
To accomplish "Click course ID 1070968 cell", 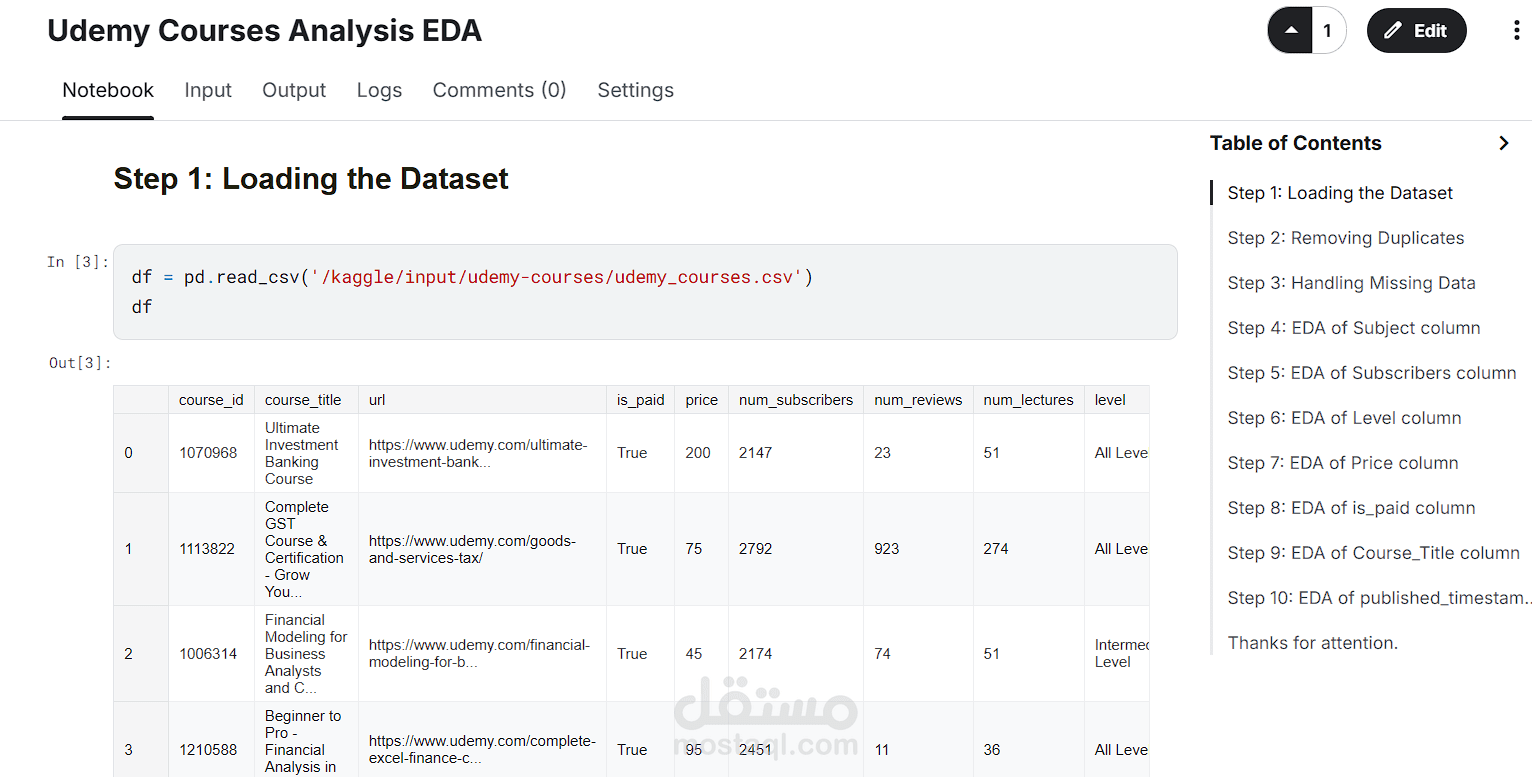I will click(x=209, y=453).
